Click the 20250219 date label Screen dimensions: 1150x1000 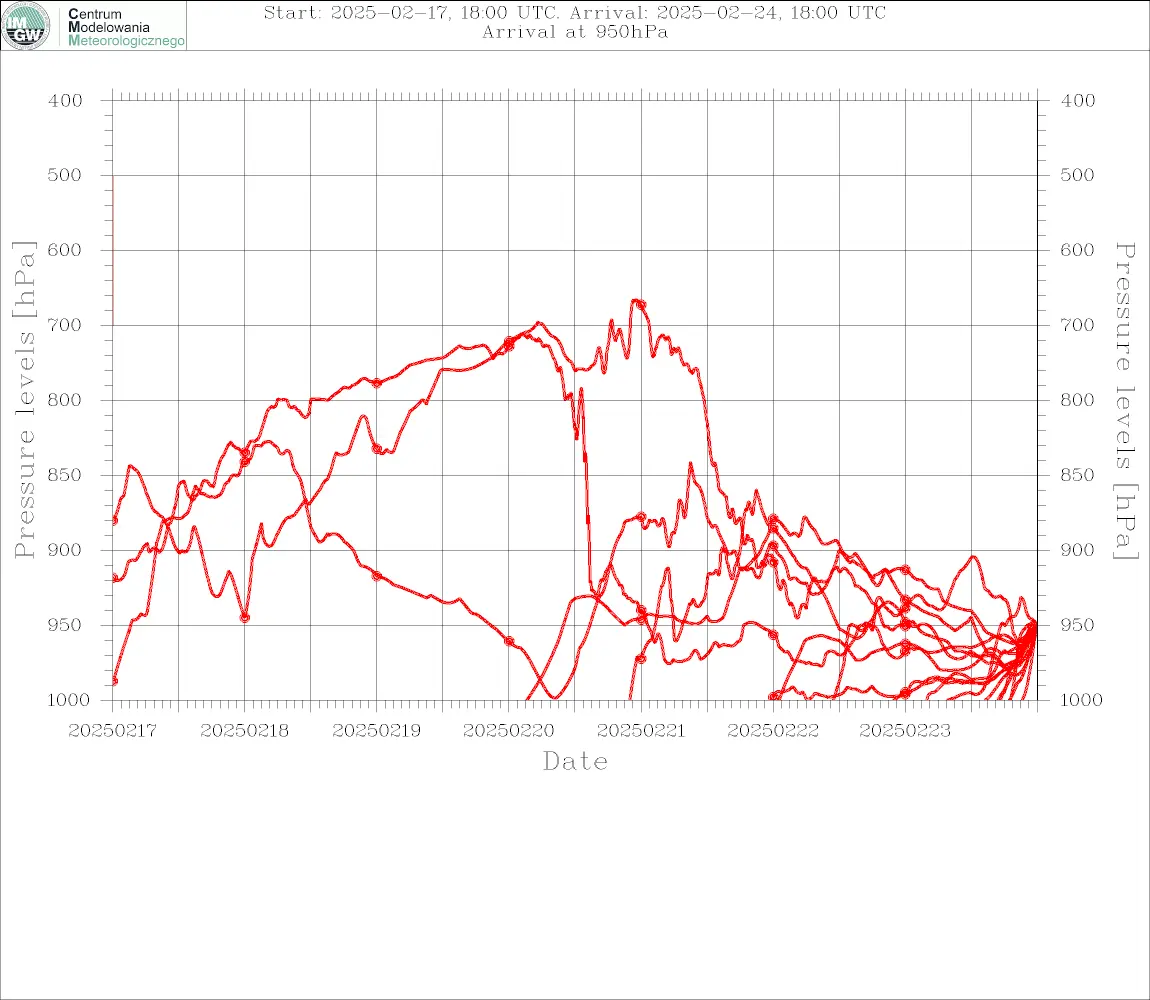tap(376, 731)
